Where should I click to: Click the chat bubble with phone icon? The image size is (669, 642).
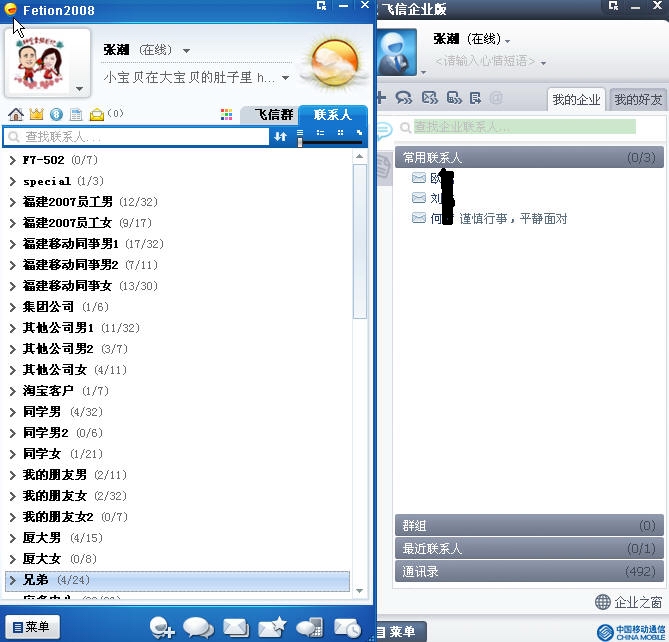pyautogui.click(x=310, y=627)
